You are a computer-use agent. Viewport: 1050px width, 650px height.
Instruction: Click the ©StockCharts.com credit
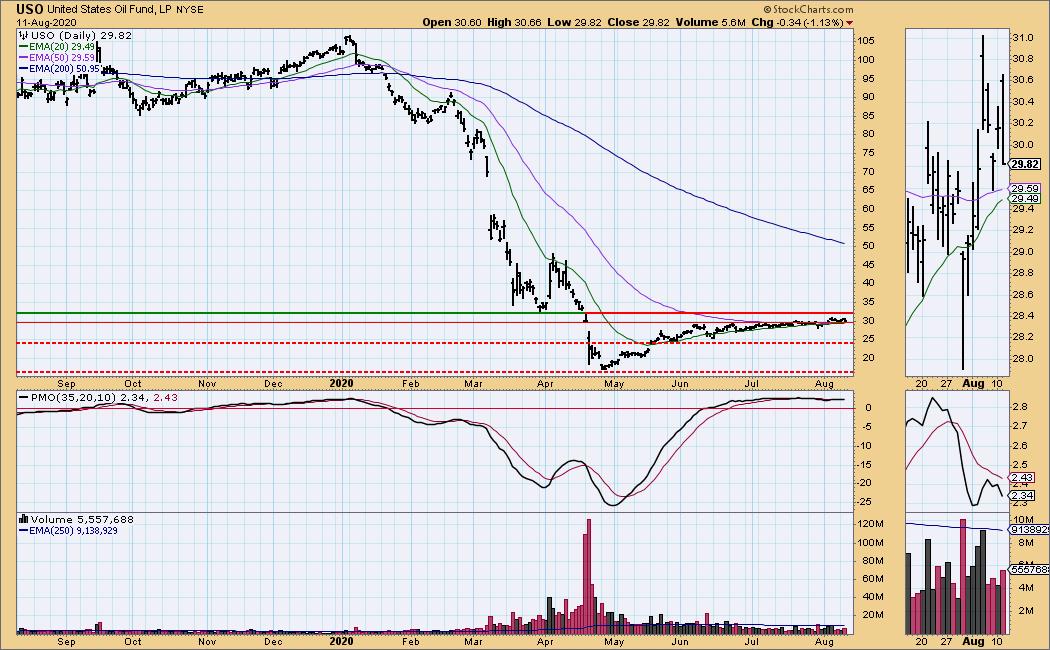coord(808,9)
